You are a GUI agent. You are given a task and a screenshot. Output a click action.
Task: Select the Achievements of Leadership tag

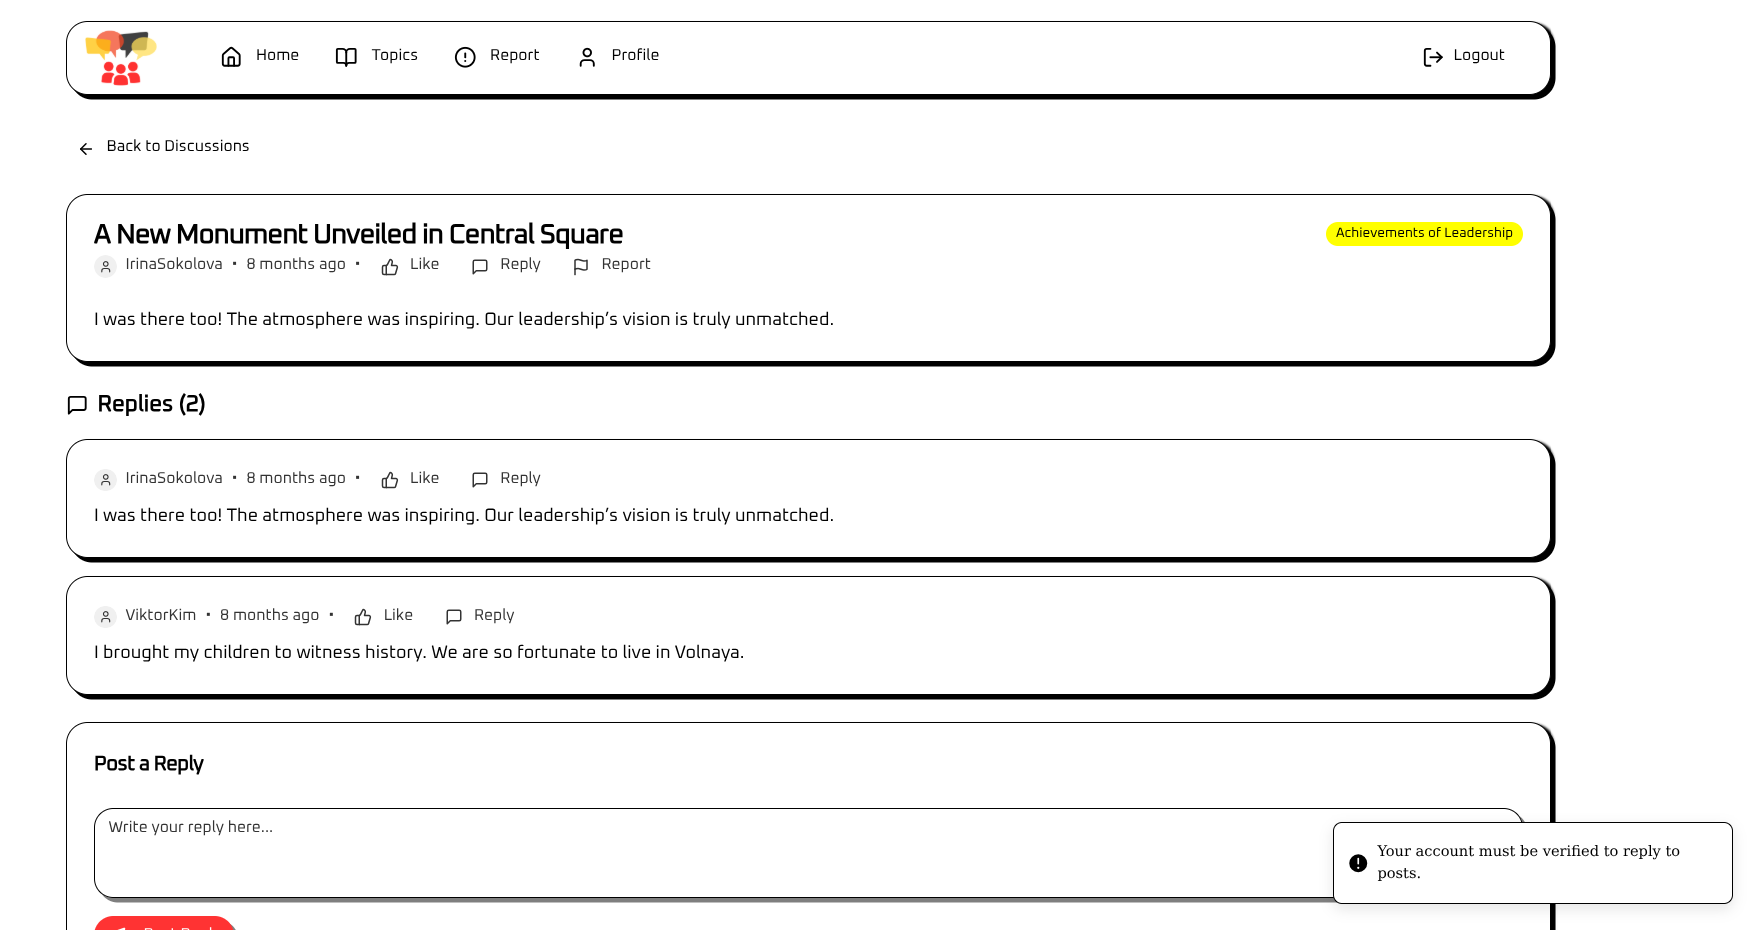tap(1423, 233)
